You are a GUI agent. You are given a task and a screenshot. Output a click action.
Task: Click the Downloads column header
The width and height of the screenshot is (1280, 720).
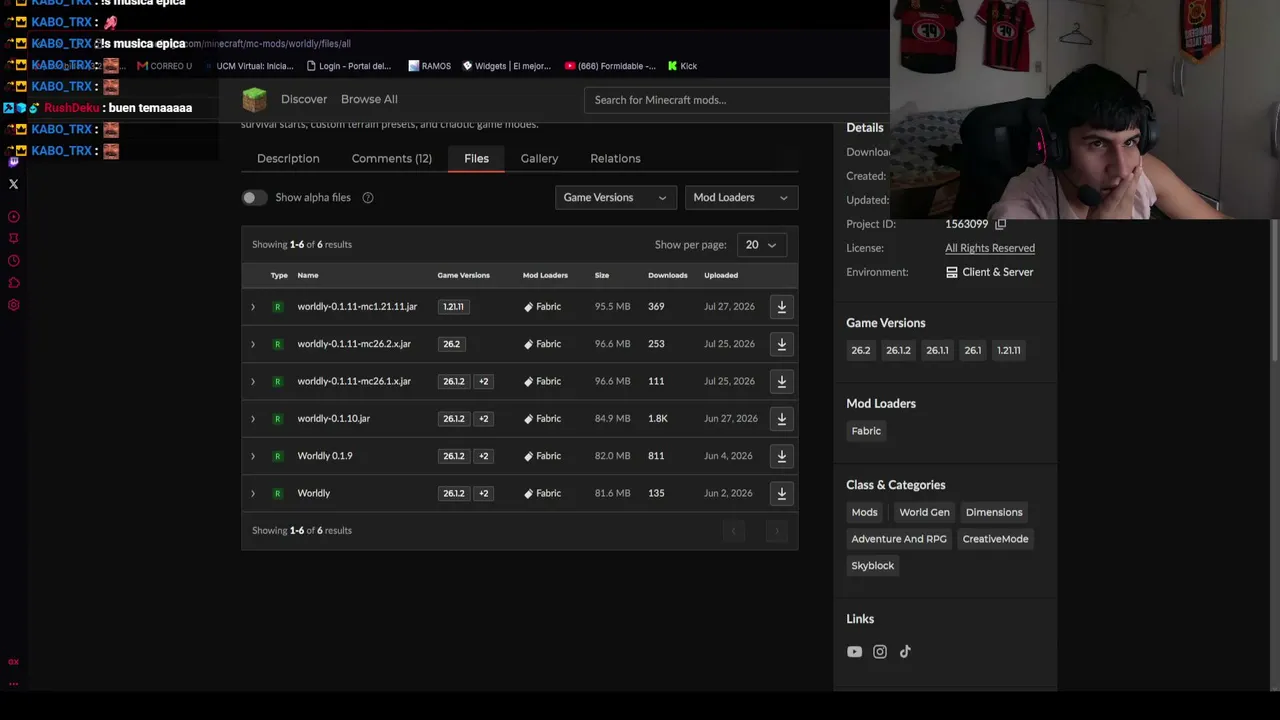point(667,275)
